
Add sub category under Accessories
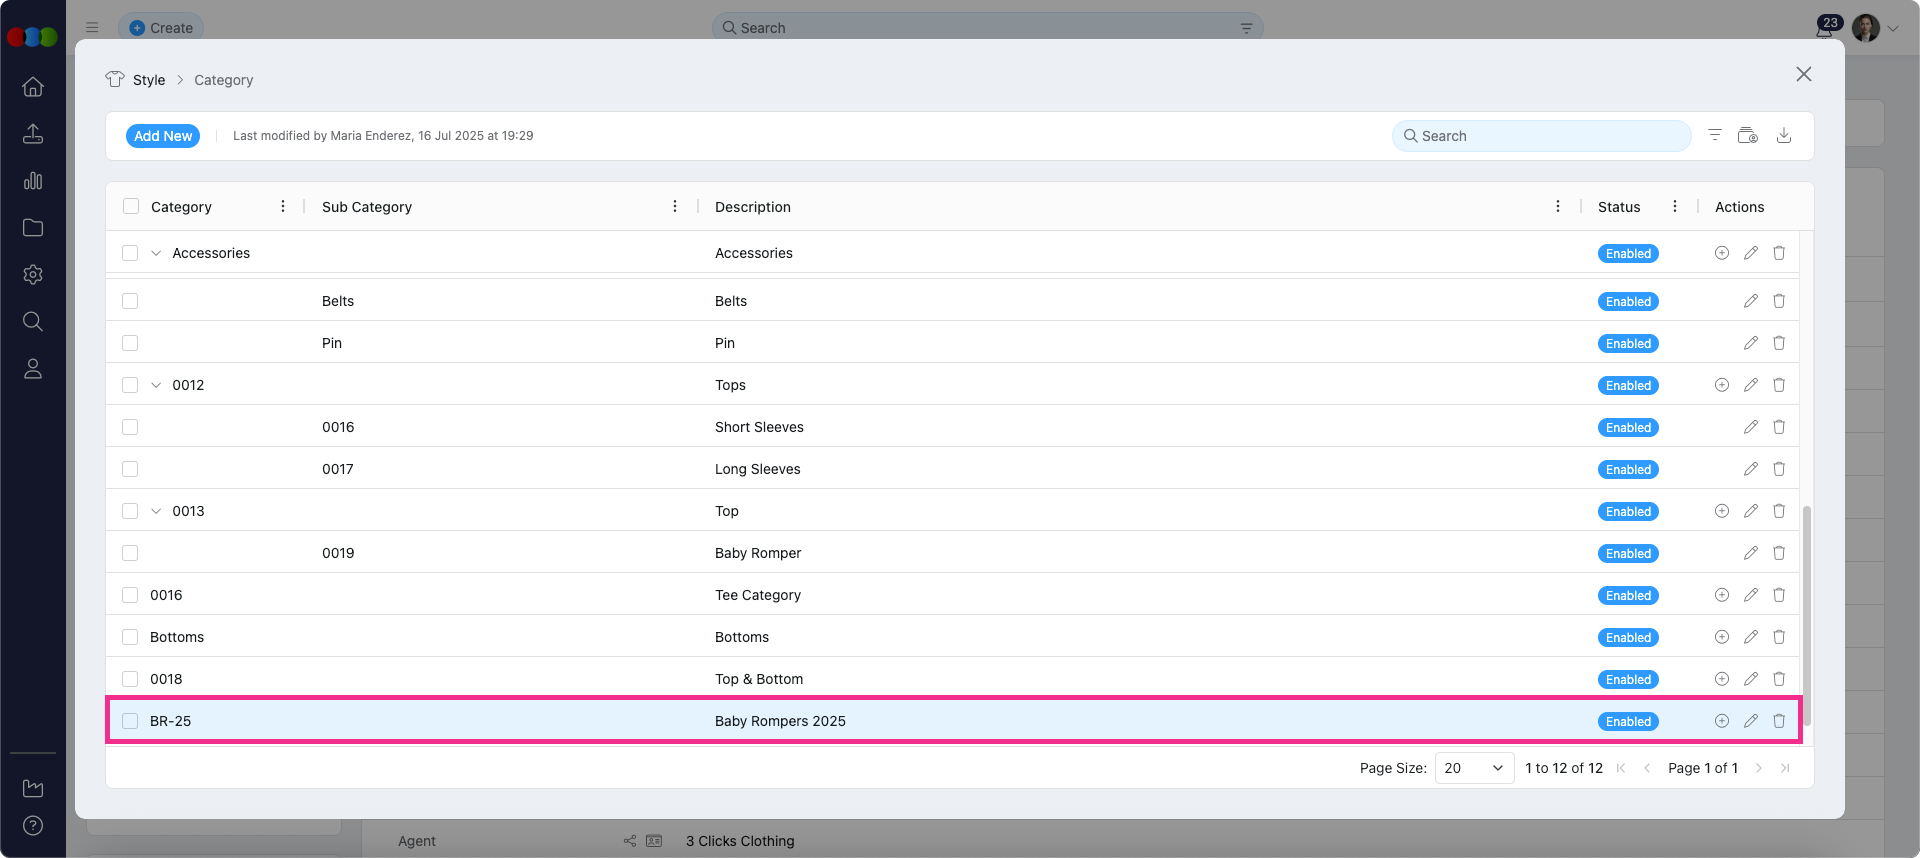point(1721,253)
